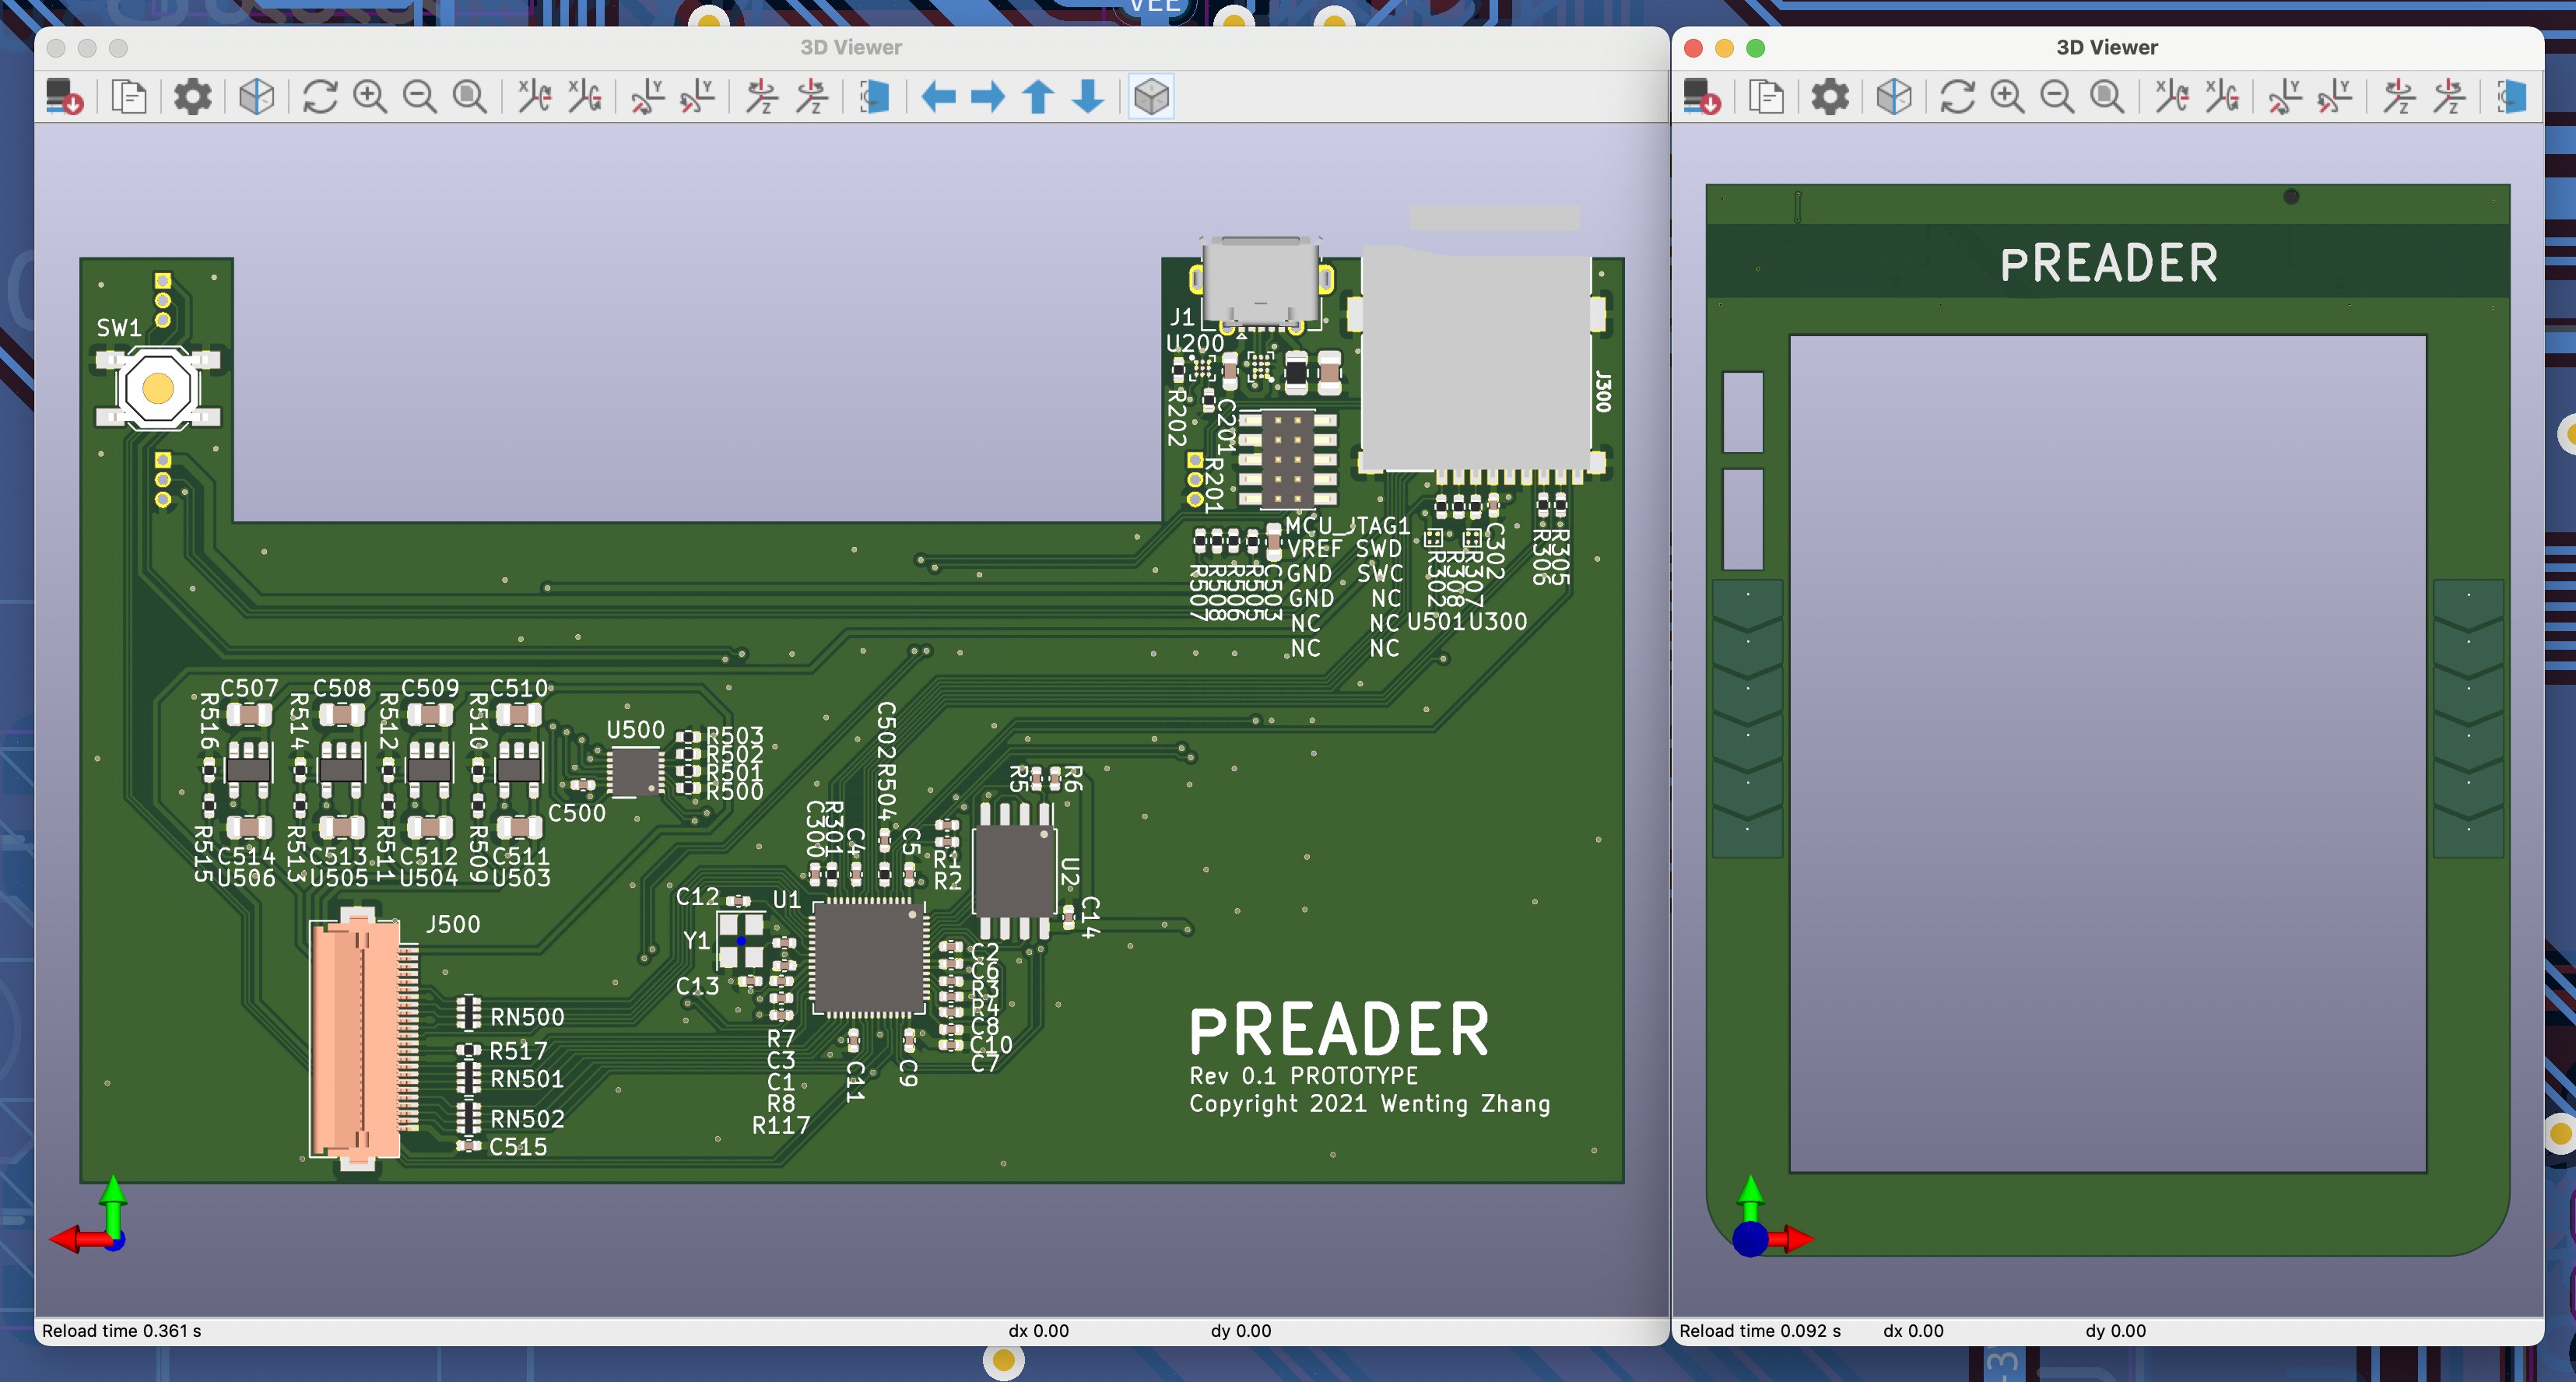Toggle raytracing cube in right viewer toolbar
This screenshot has width=2576, height=1382.
[1894, 97]
